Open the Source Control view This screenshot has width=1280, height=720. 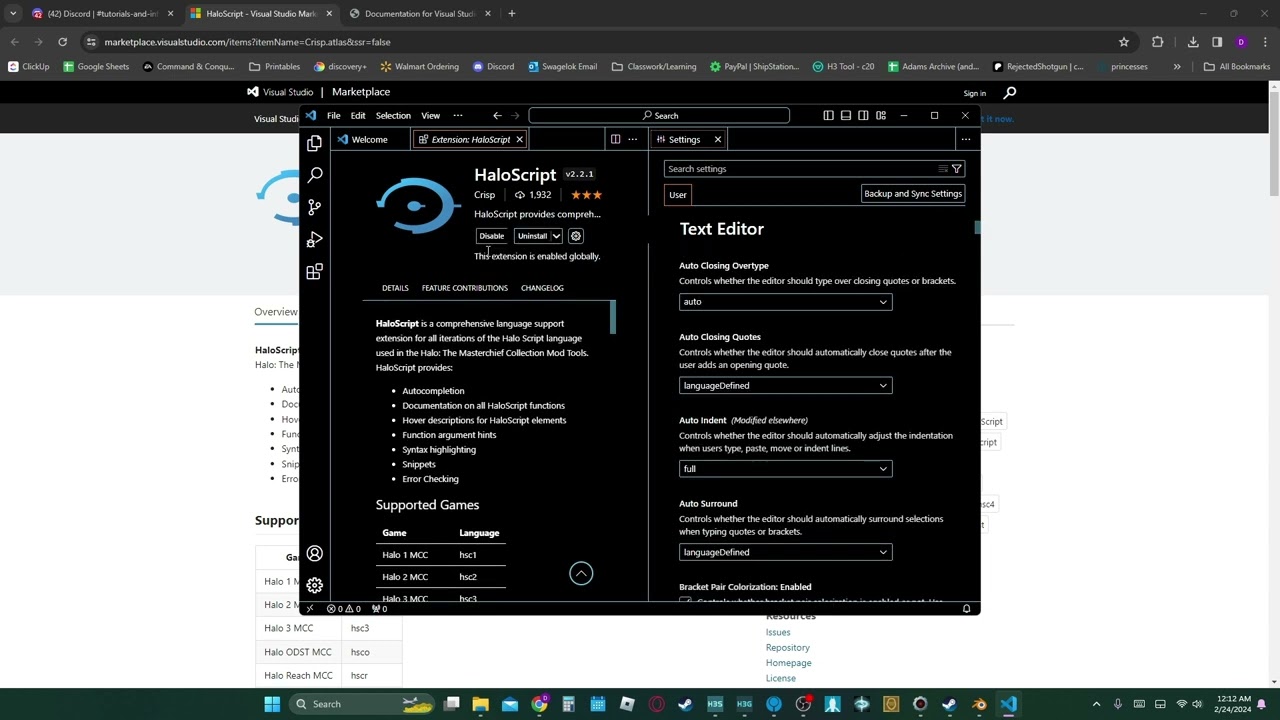(x=314, y=207)
